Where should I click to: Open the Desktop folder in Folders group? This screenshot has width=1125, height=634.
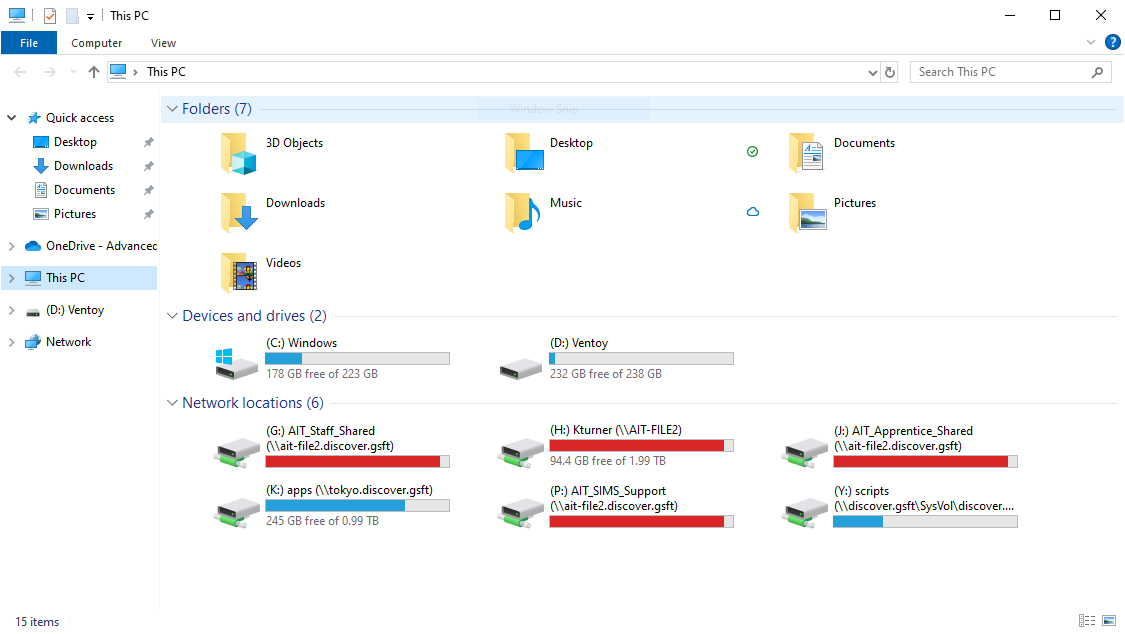pos(524,153)
